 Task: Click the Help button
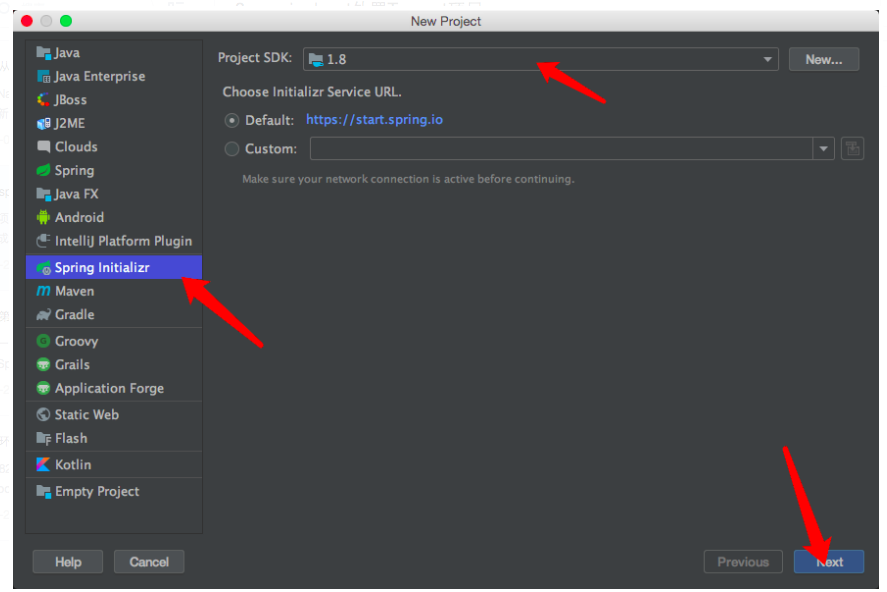[x=68, y=562]
